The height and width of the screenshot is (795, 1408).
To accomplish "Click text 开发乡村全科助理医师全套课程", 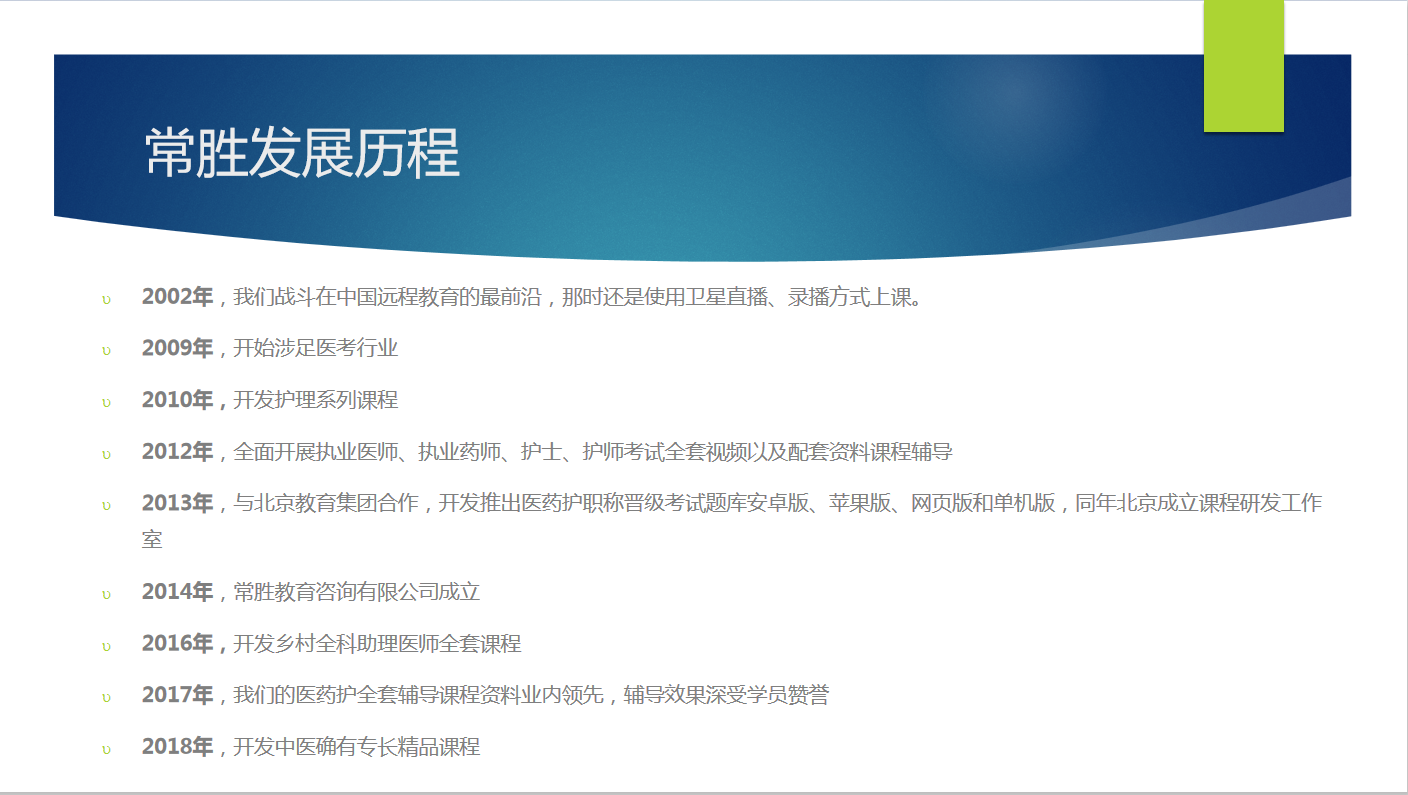I will [x=377, y=644].
